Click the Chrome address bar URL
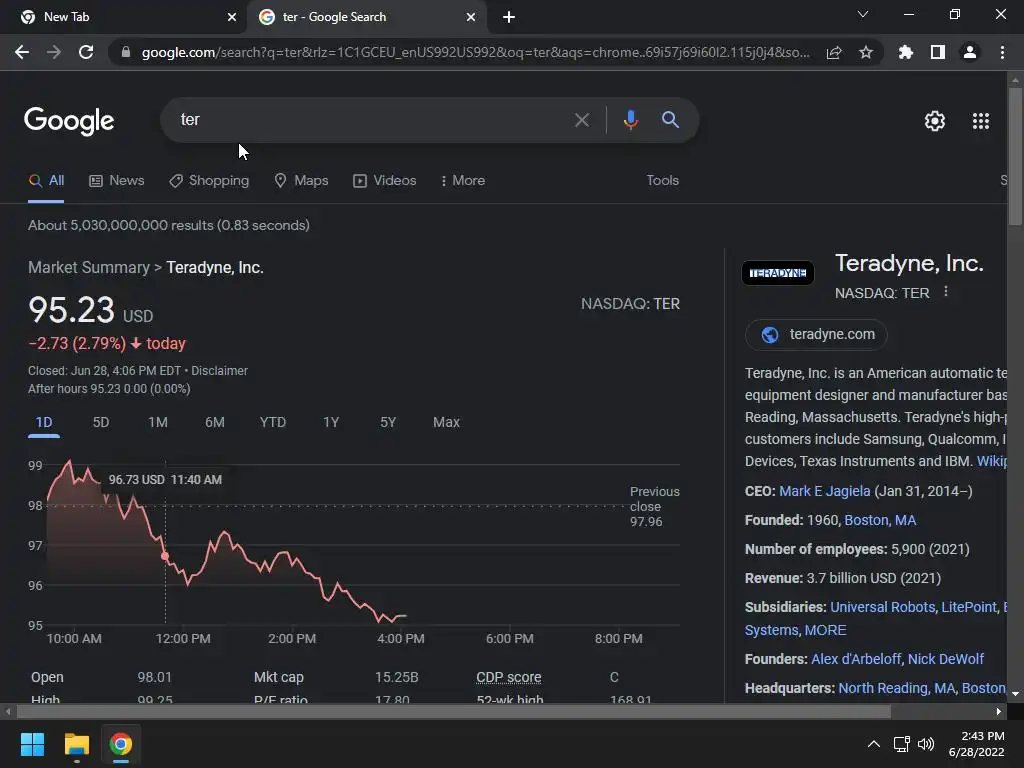 [475, 52]
